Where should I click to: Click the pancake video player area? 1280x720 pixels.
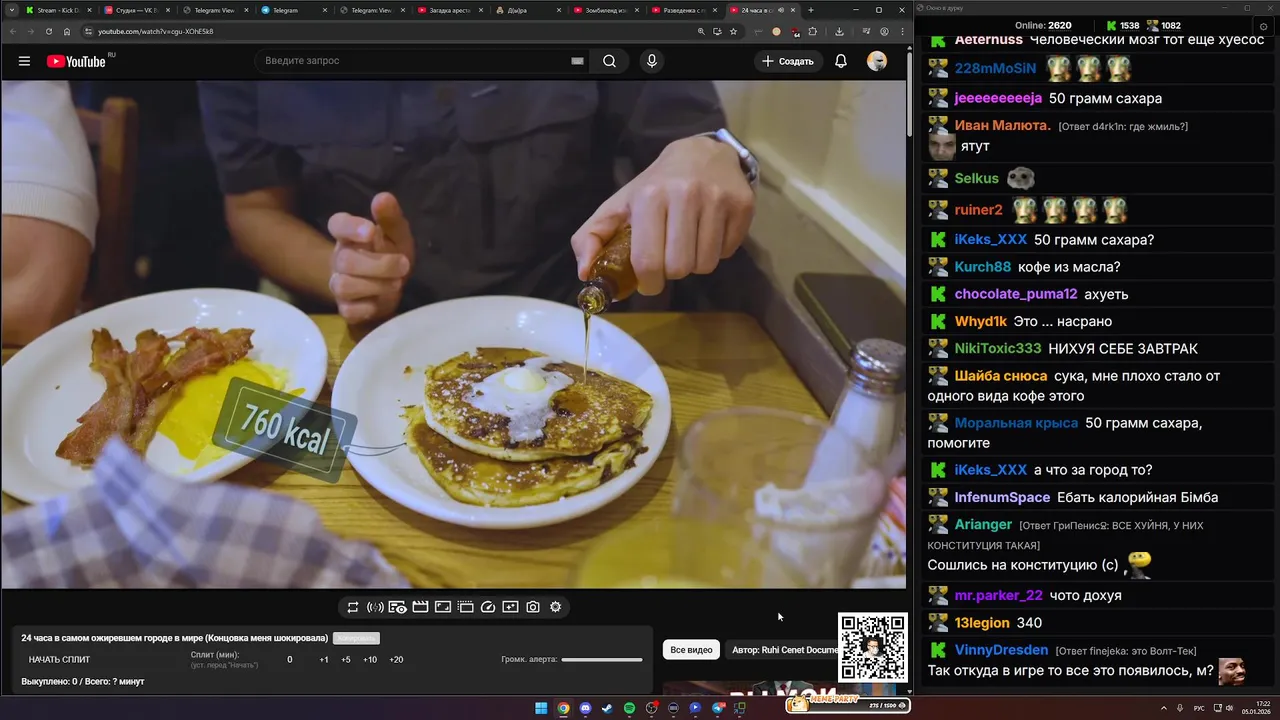click(x=453, y=334)
